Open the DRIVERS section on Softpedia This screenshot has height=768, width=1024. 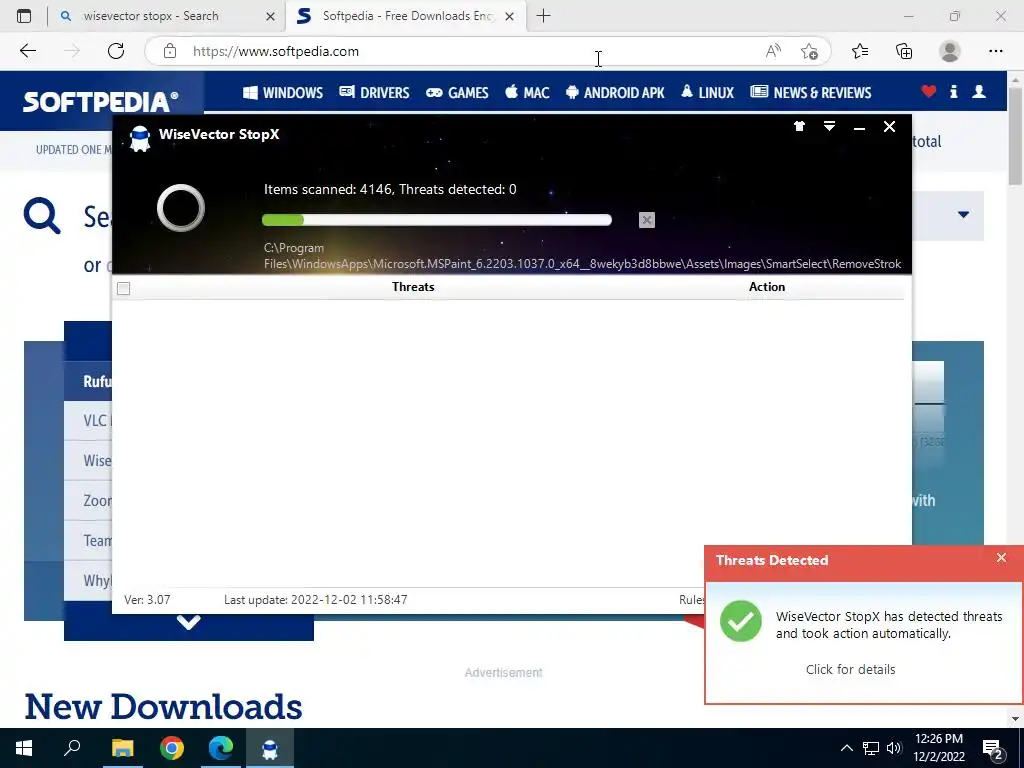coord(374,93)
